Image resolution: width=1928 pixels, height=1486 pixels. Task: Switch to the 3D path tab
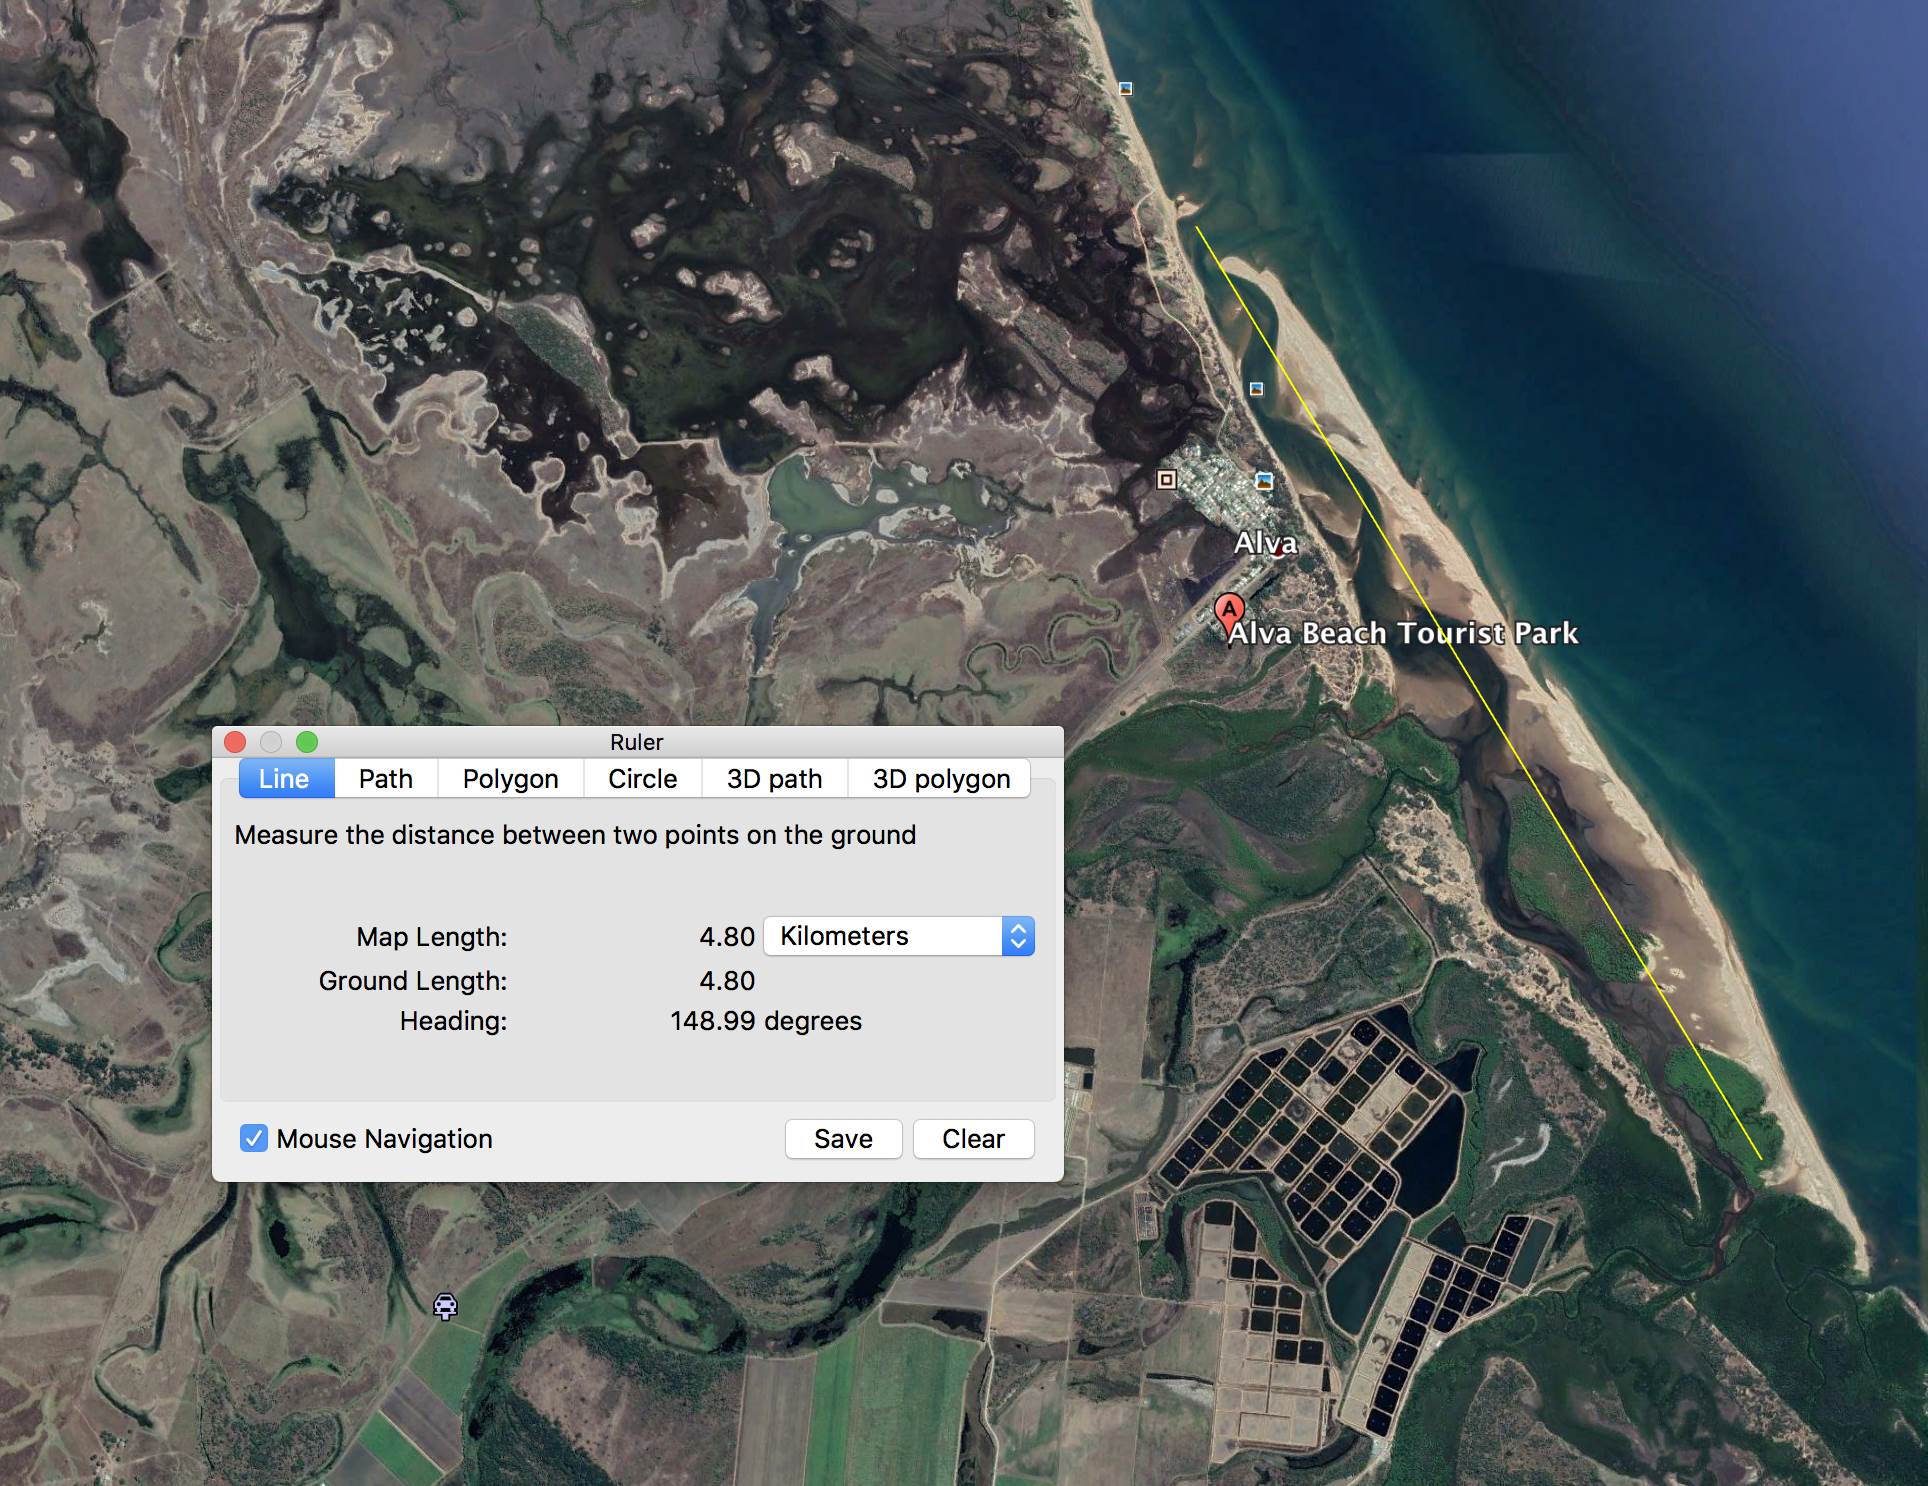774,779
